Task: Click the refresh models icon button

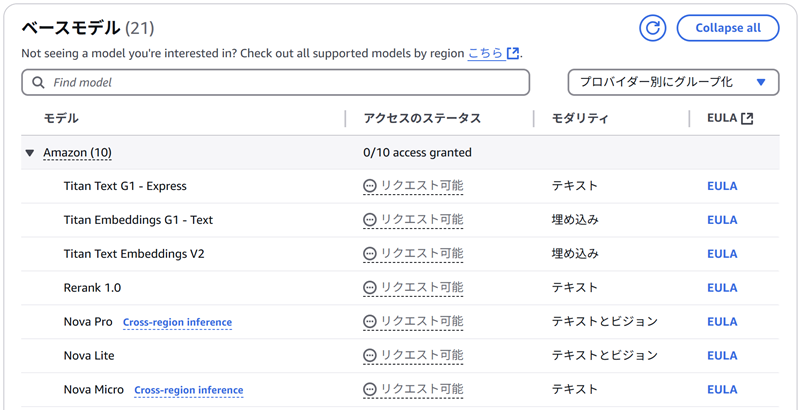Action: [x=653, y=28]
